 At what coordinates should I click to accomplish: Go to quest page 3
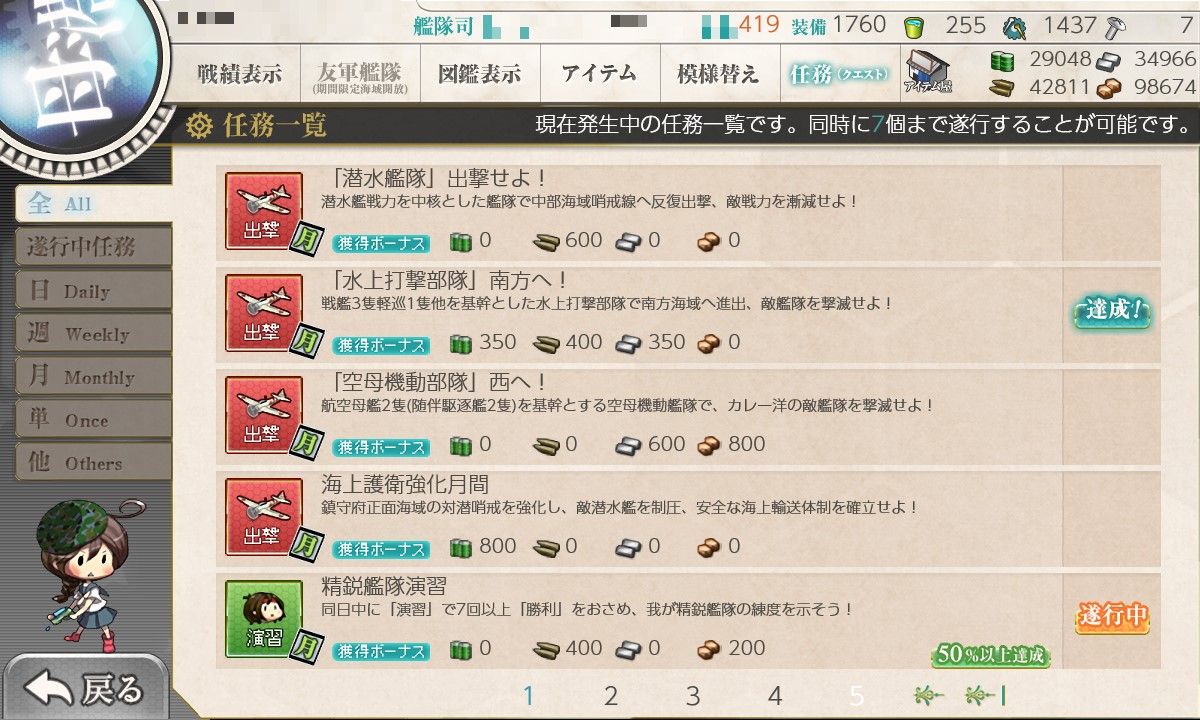693,696
